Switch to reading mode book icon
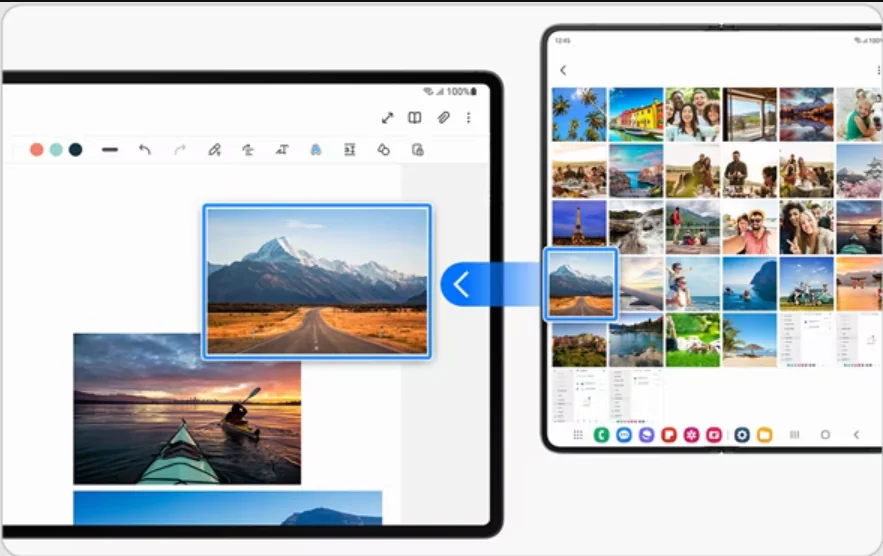 point(414,118)
